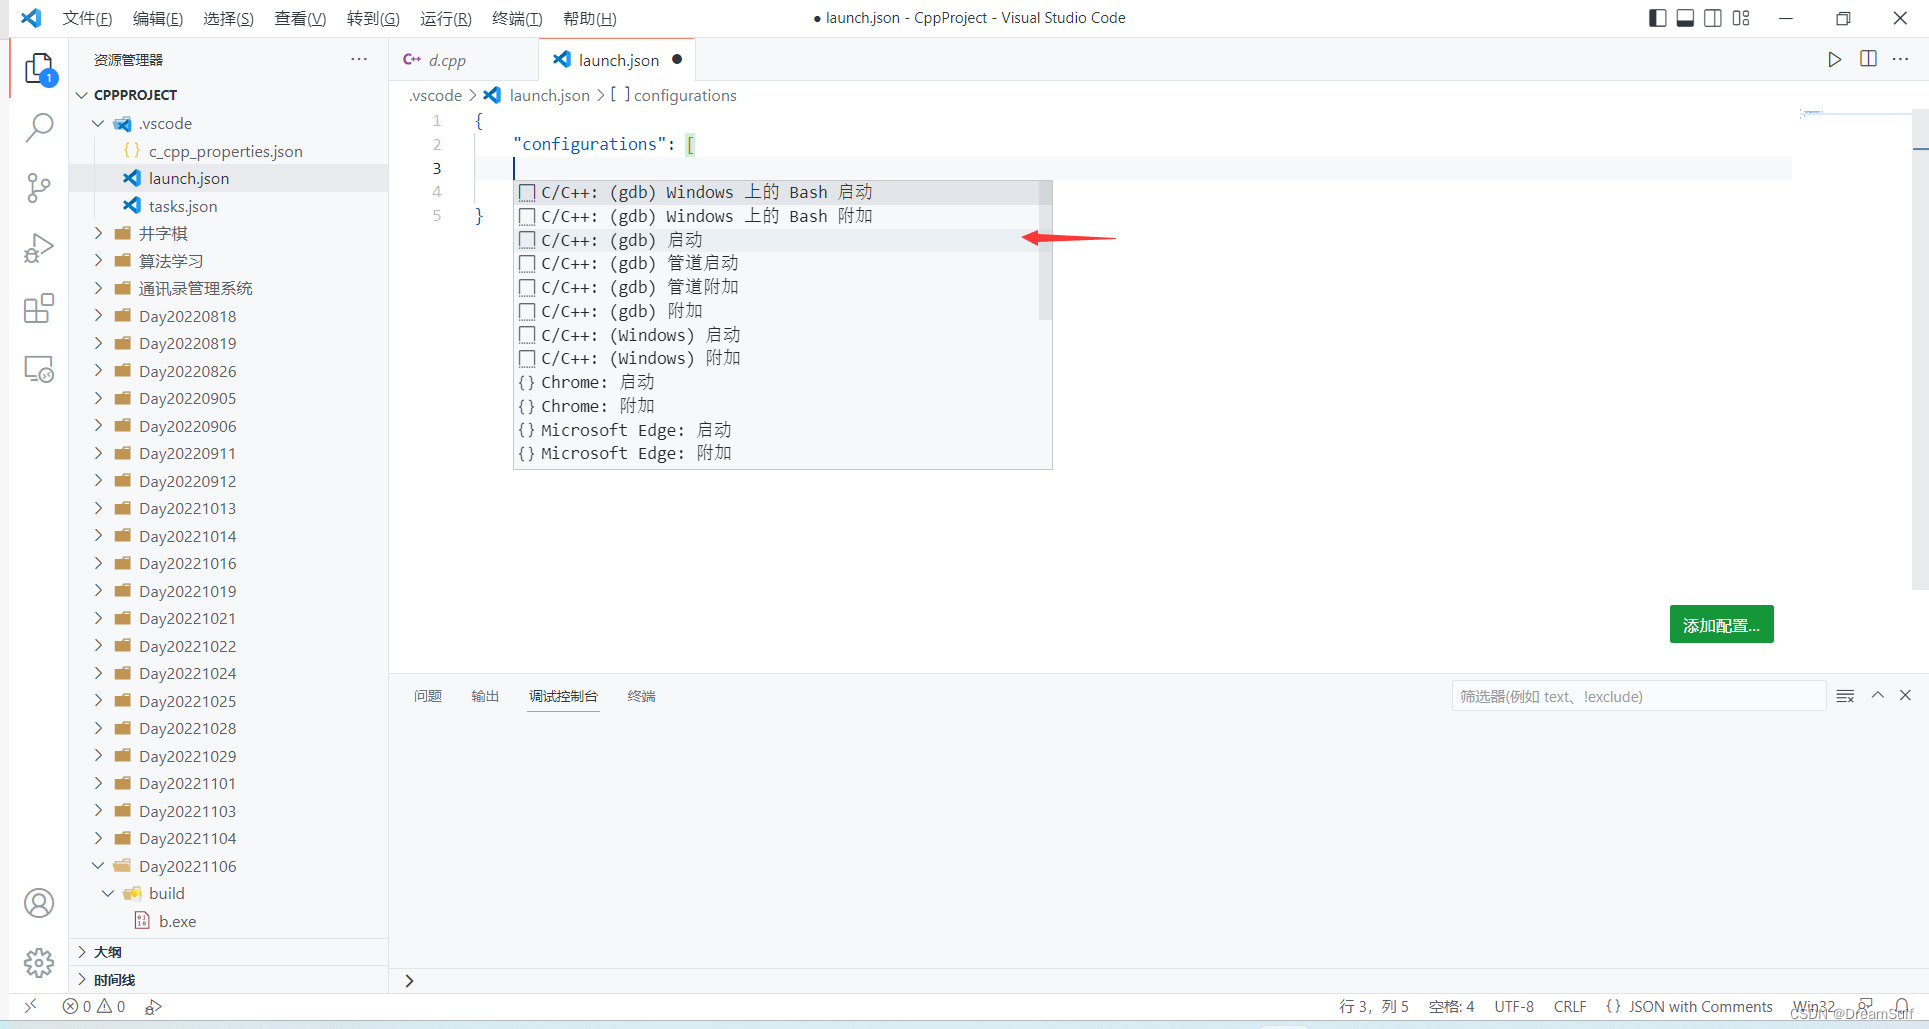The height and width of the screenshot is (1029, 1929).
Task: Open the 运行(R) menu
Action: point(446,18)
